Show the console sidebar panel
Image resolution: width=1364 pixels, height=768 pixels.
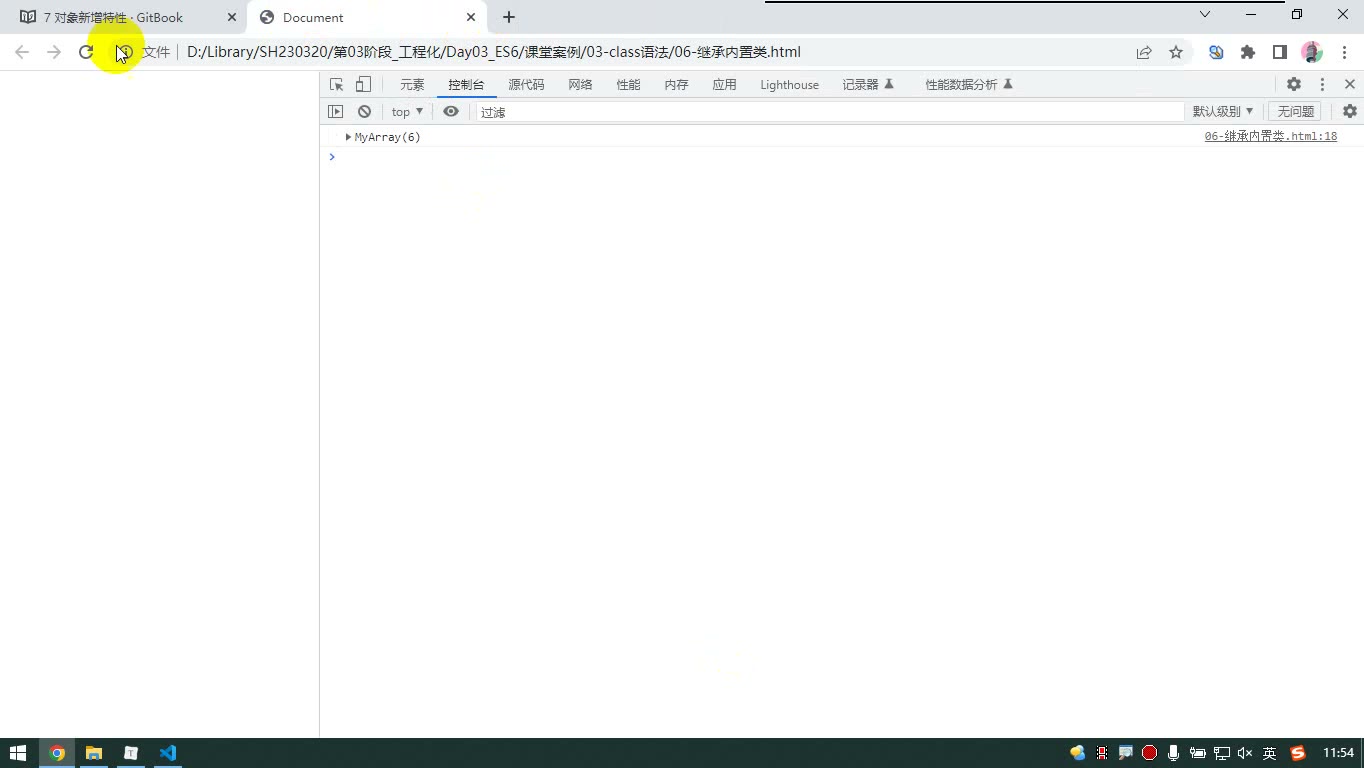coord(336,112)
